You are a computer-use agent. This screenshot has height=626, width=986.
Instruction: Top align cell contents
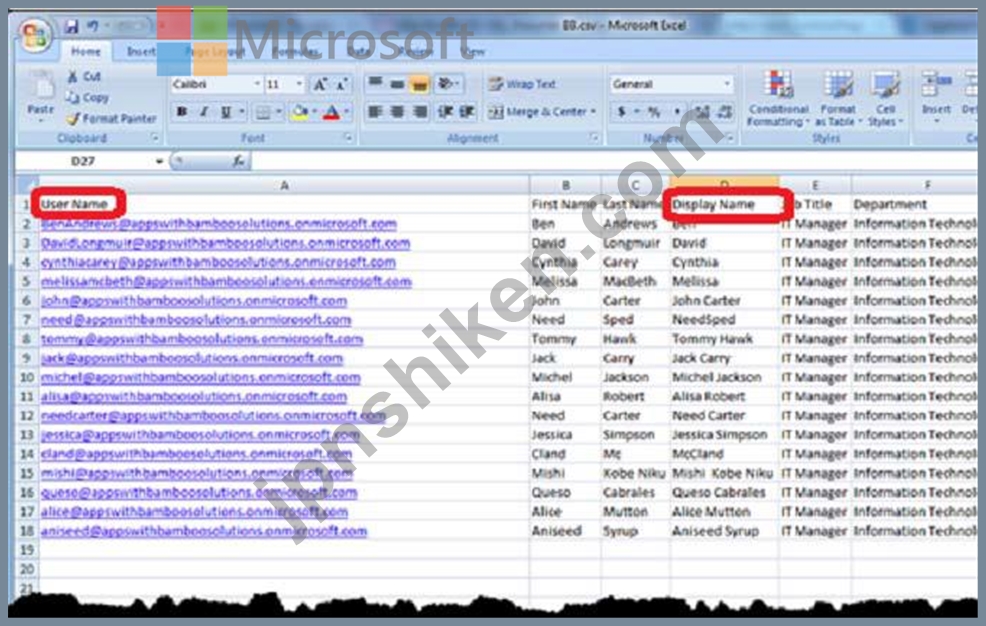click(x=375, y=84)
